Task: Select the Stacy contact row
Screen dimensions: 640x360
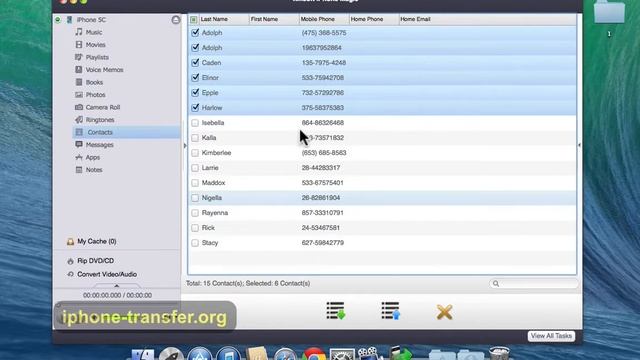Action: (382, 243)
